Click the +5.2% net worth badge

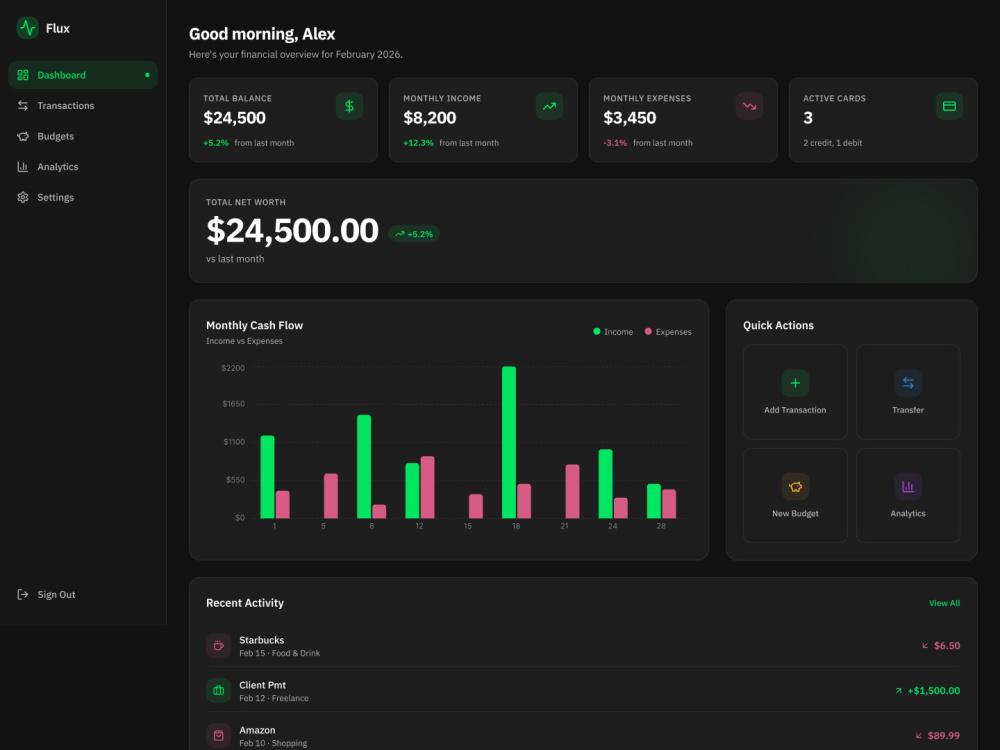(414, 234)
